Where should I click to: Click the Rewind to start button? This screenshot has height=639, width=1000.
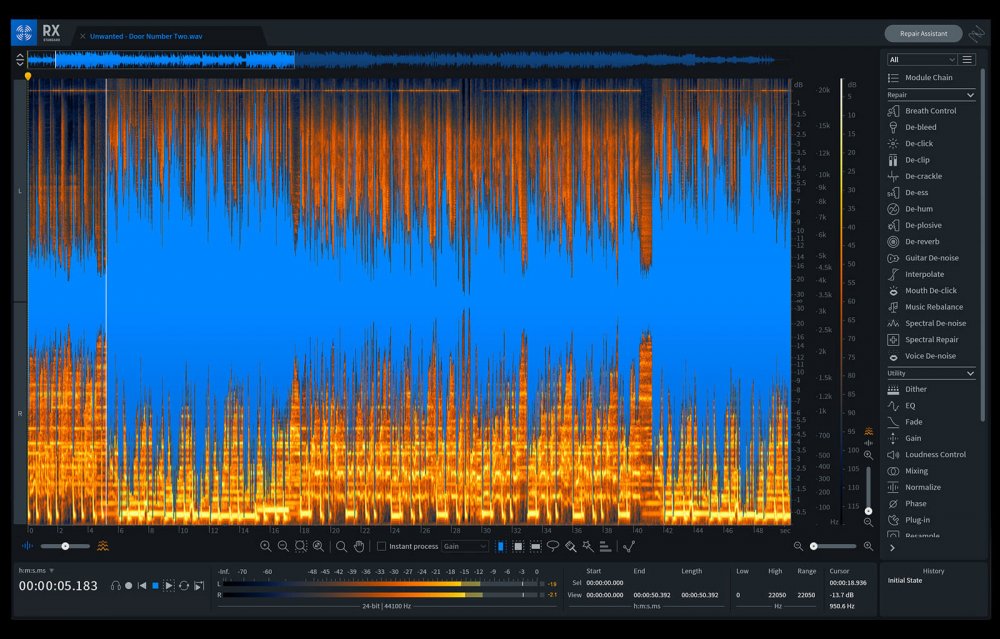pos(142,585)
